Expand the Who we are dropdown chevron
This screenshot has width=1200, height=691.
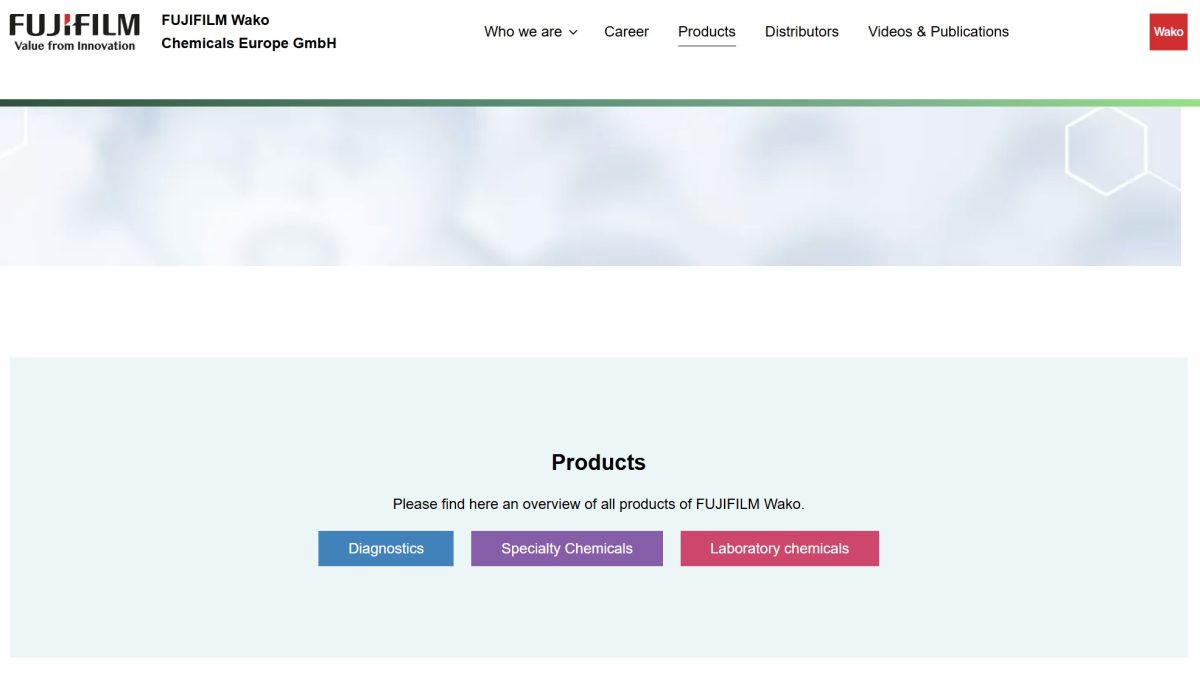(573, 32)
